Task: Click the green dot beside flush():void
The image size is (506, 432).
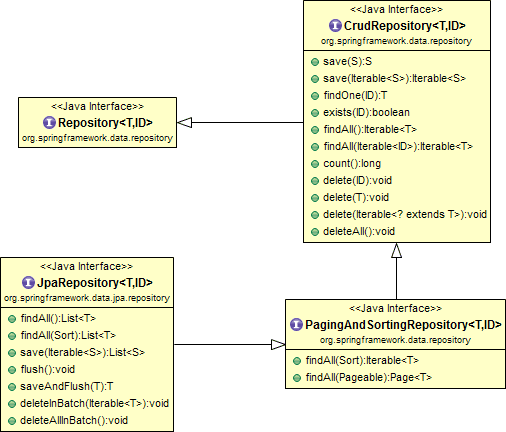Action: click(12, 370)
